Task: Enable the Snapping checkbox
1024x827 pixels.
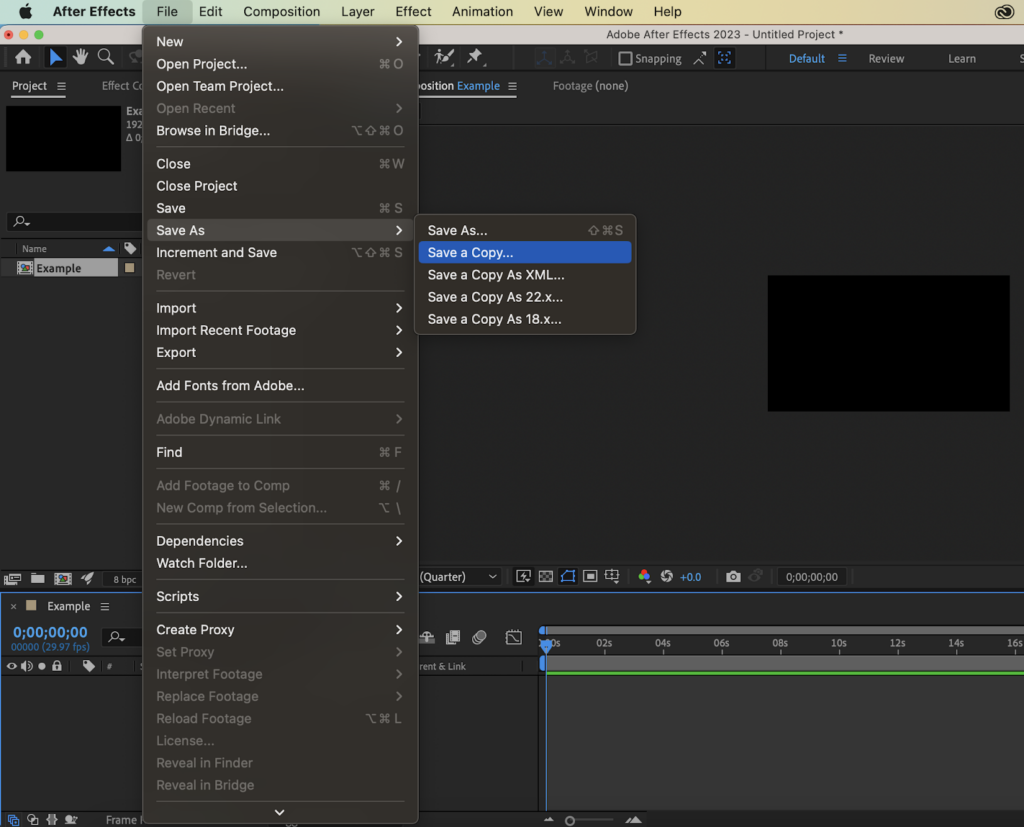Action: pos(625,59)
